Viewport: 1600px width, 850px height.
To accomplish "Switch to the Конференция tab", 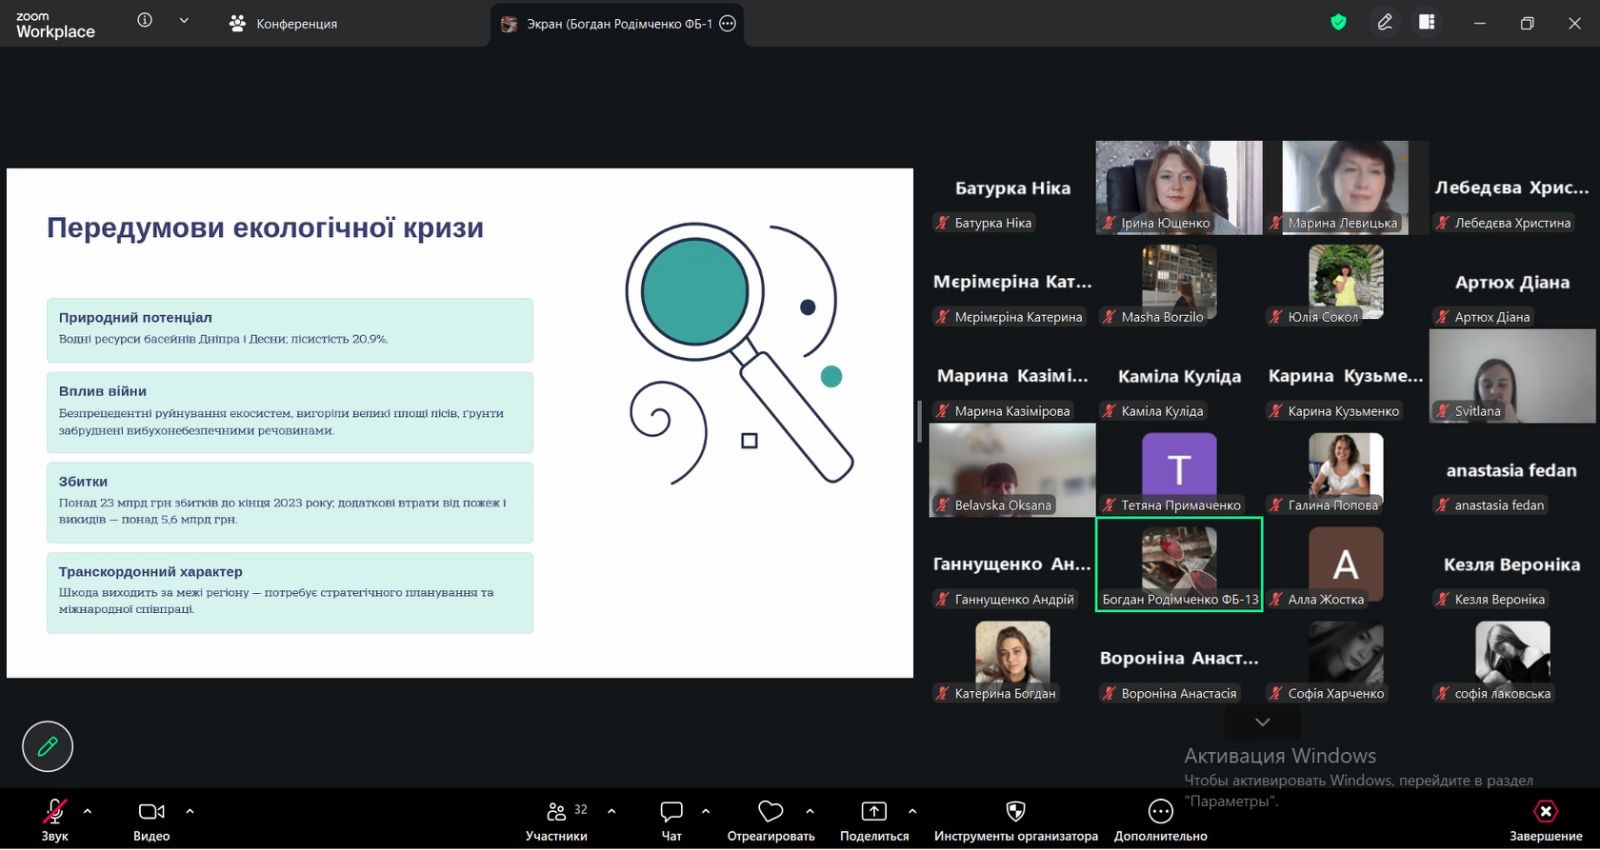I will 284,23.
